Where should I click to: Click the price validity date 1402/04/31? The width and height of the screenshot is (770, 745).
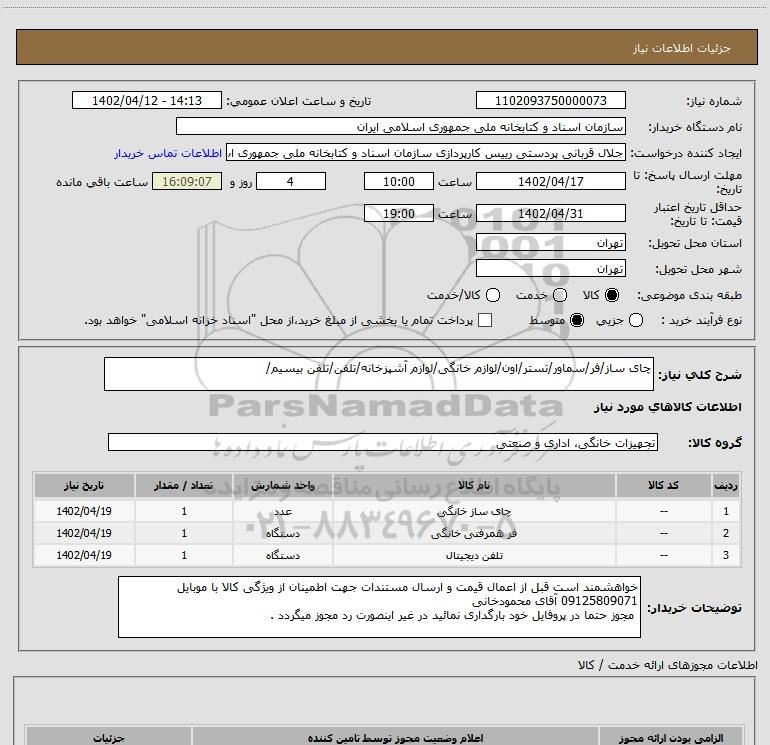click(550, 214)
